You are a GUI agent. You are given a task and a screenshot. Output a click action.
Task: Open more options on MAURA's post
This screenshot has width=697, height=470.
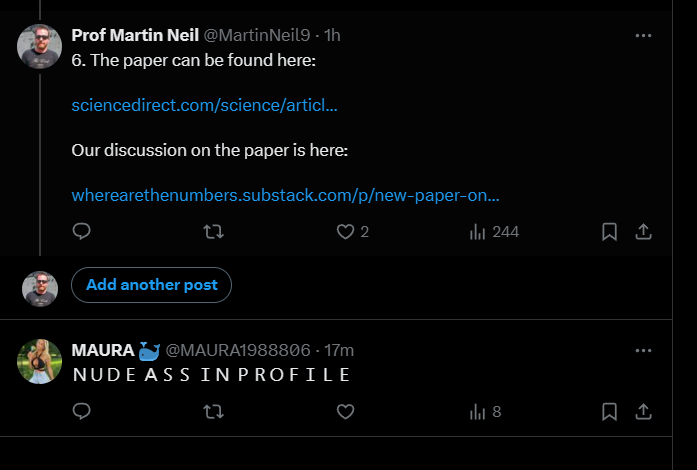644,350
